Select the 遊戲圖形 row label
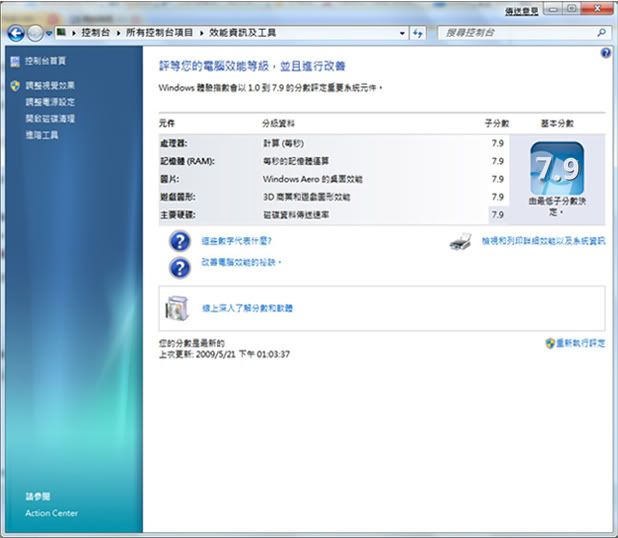618x538 pixels. (178, 197)
